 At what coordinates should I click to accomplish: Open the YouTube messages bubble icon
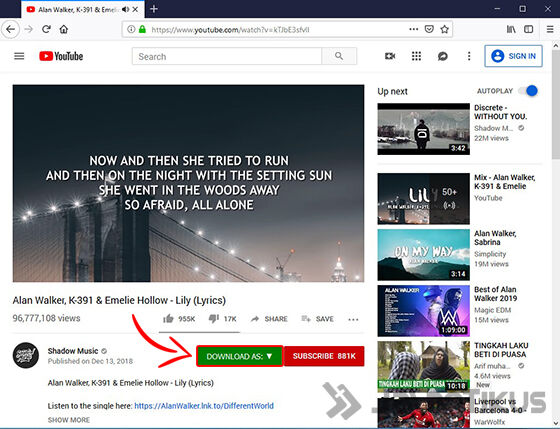tap(442, 56)
